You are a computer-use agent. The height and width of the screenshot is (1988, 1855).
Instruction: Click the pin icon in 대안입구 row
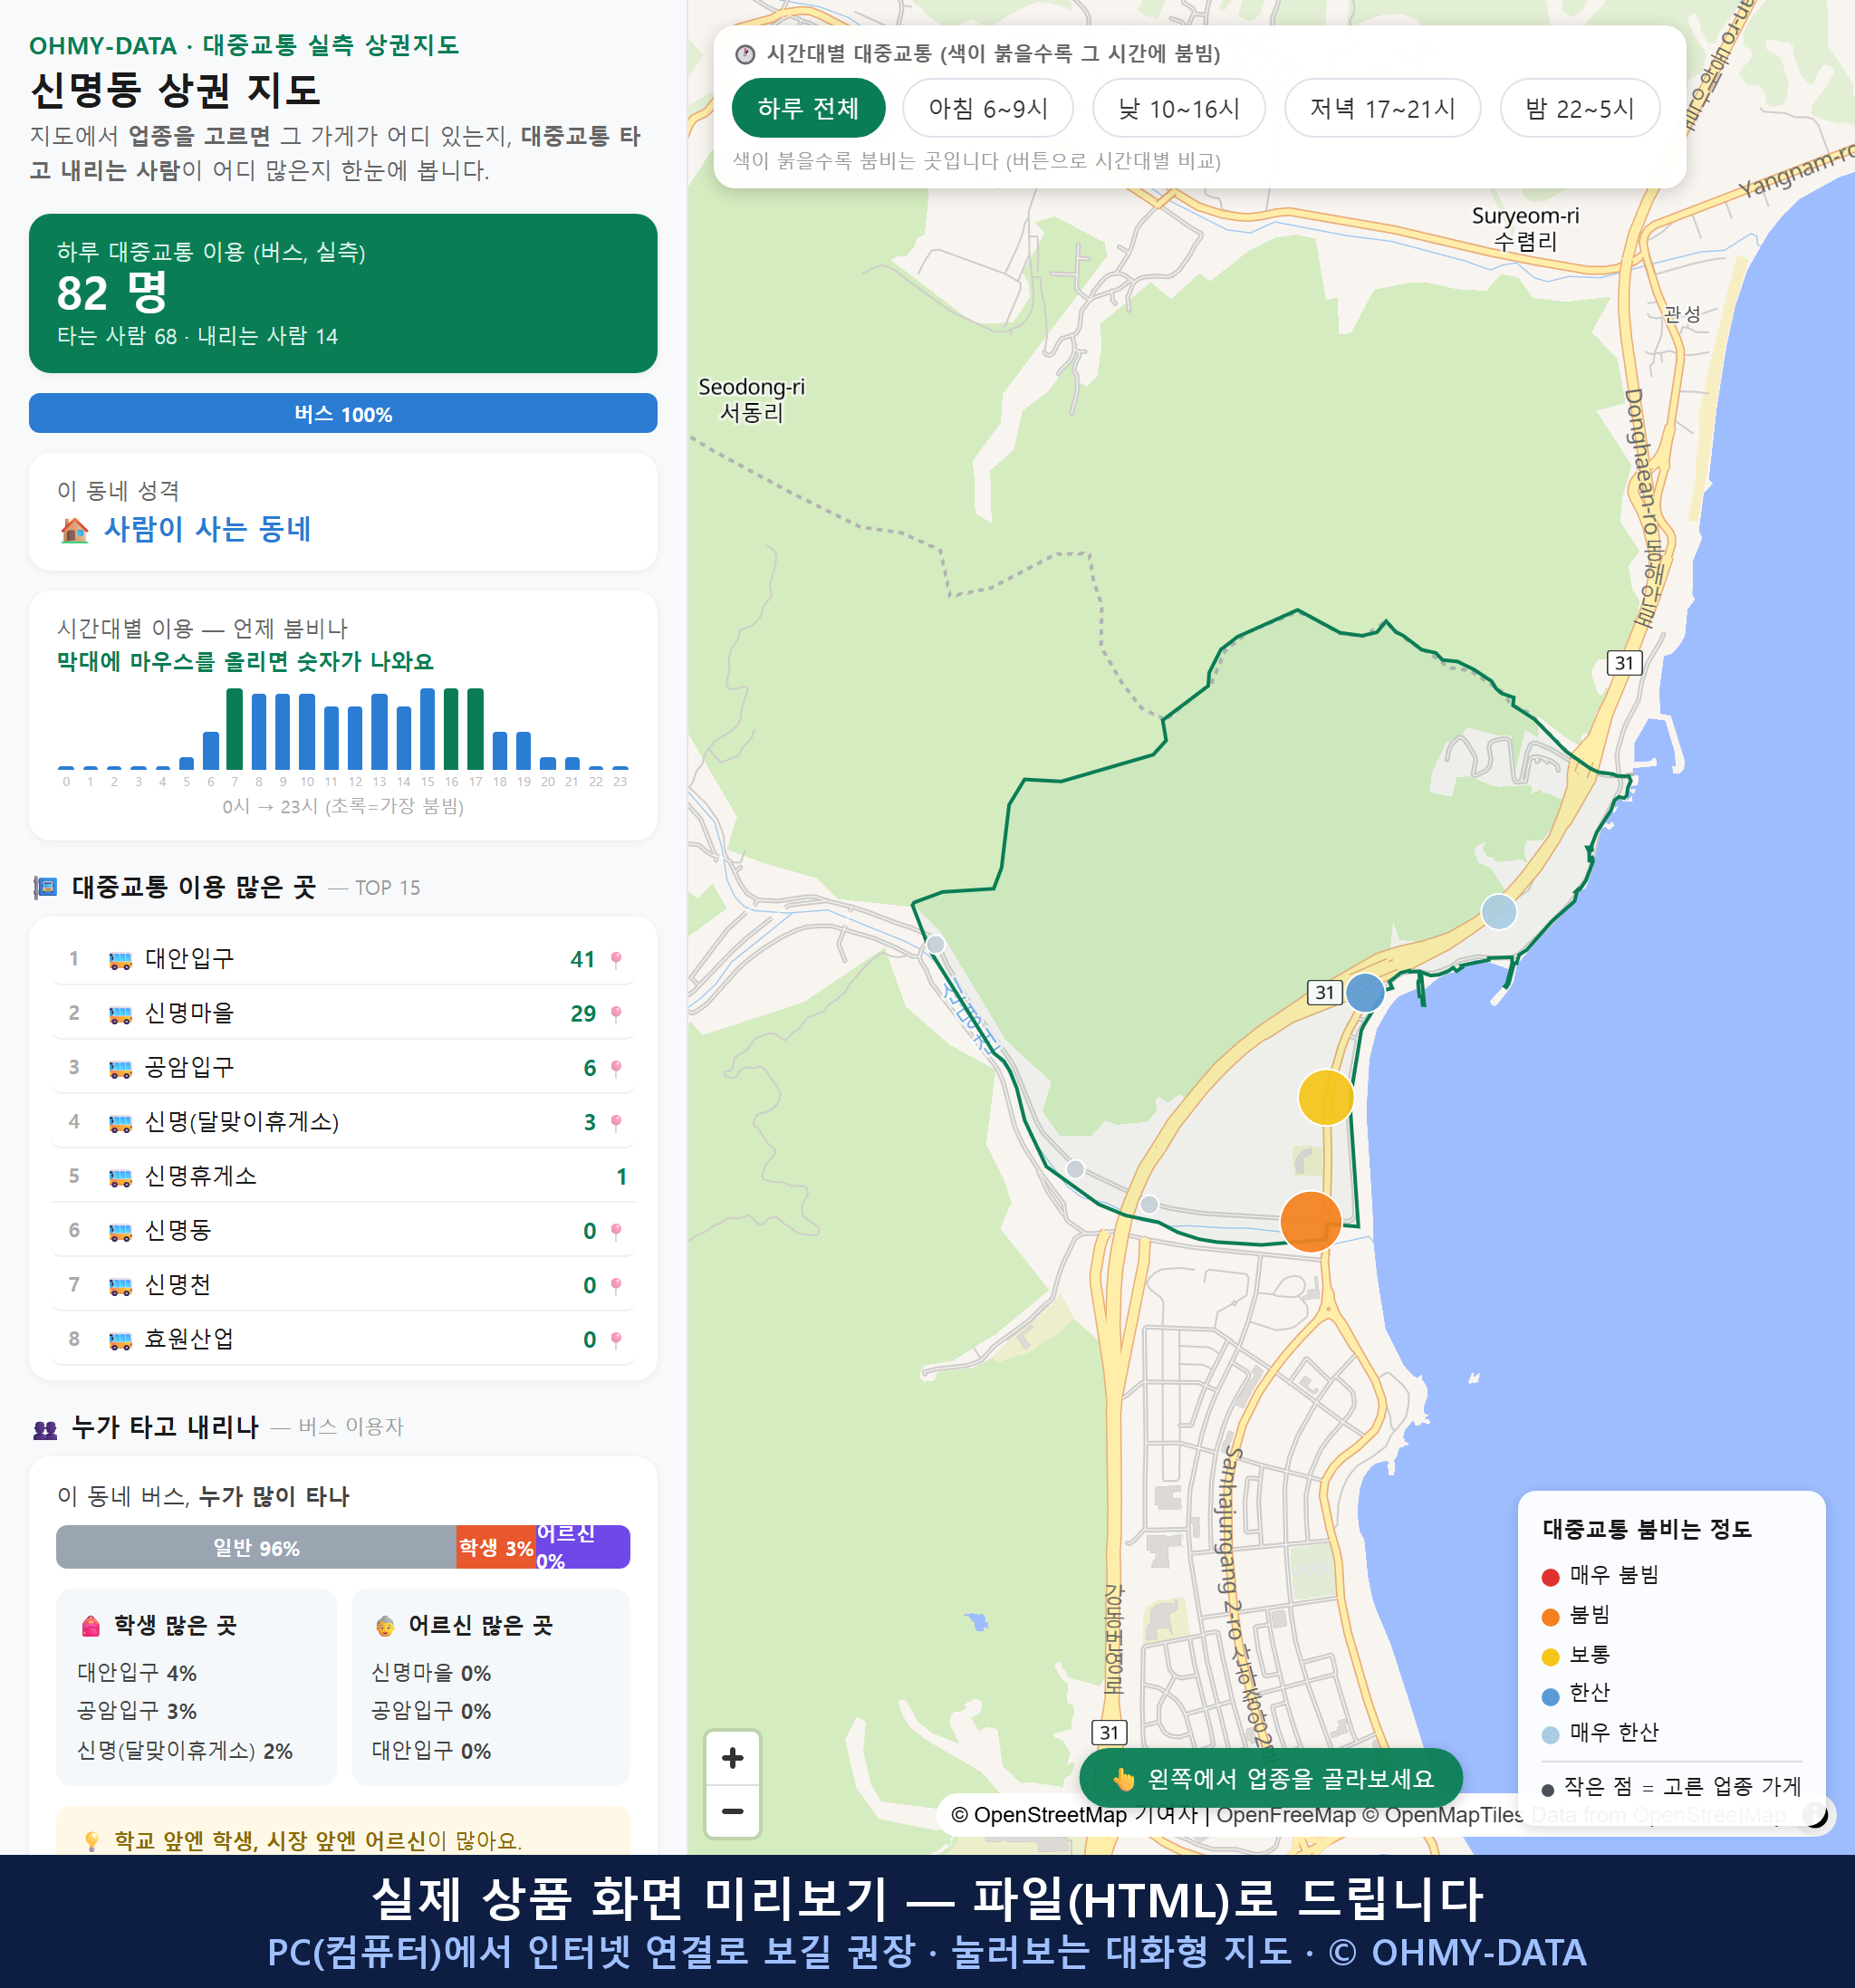tap(616, 959)
